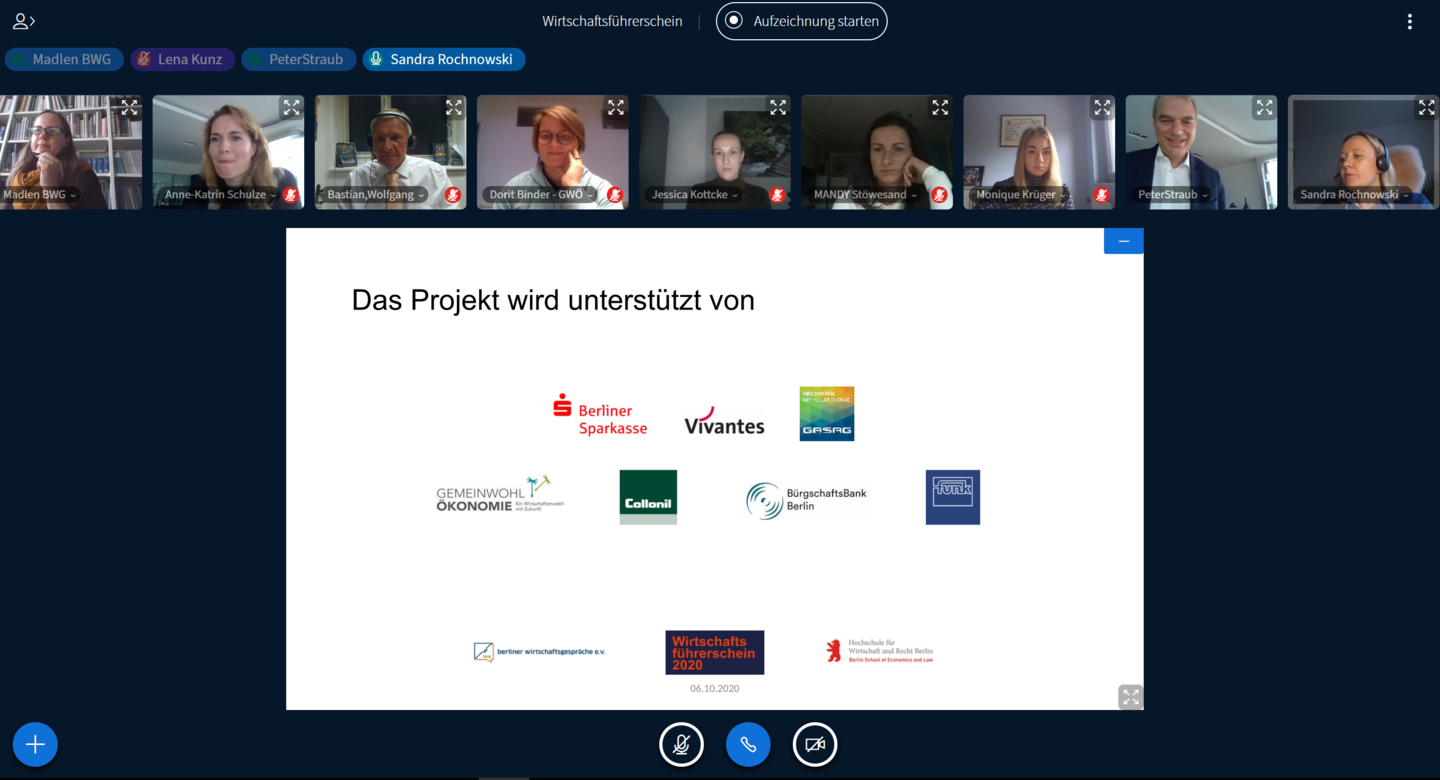Viewport: 1440px width, 780px height.
Task: Open MANDY Stöwesand name dropdown
Action: pyautogui.click(x=866, y=195)
